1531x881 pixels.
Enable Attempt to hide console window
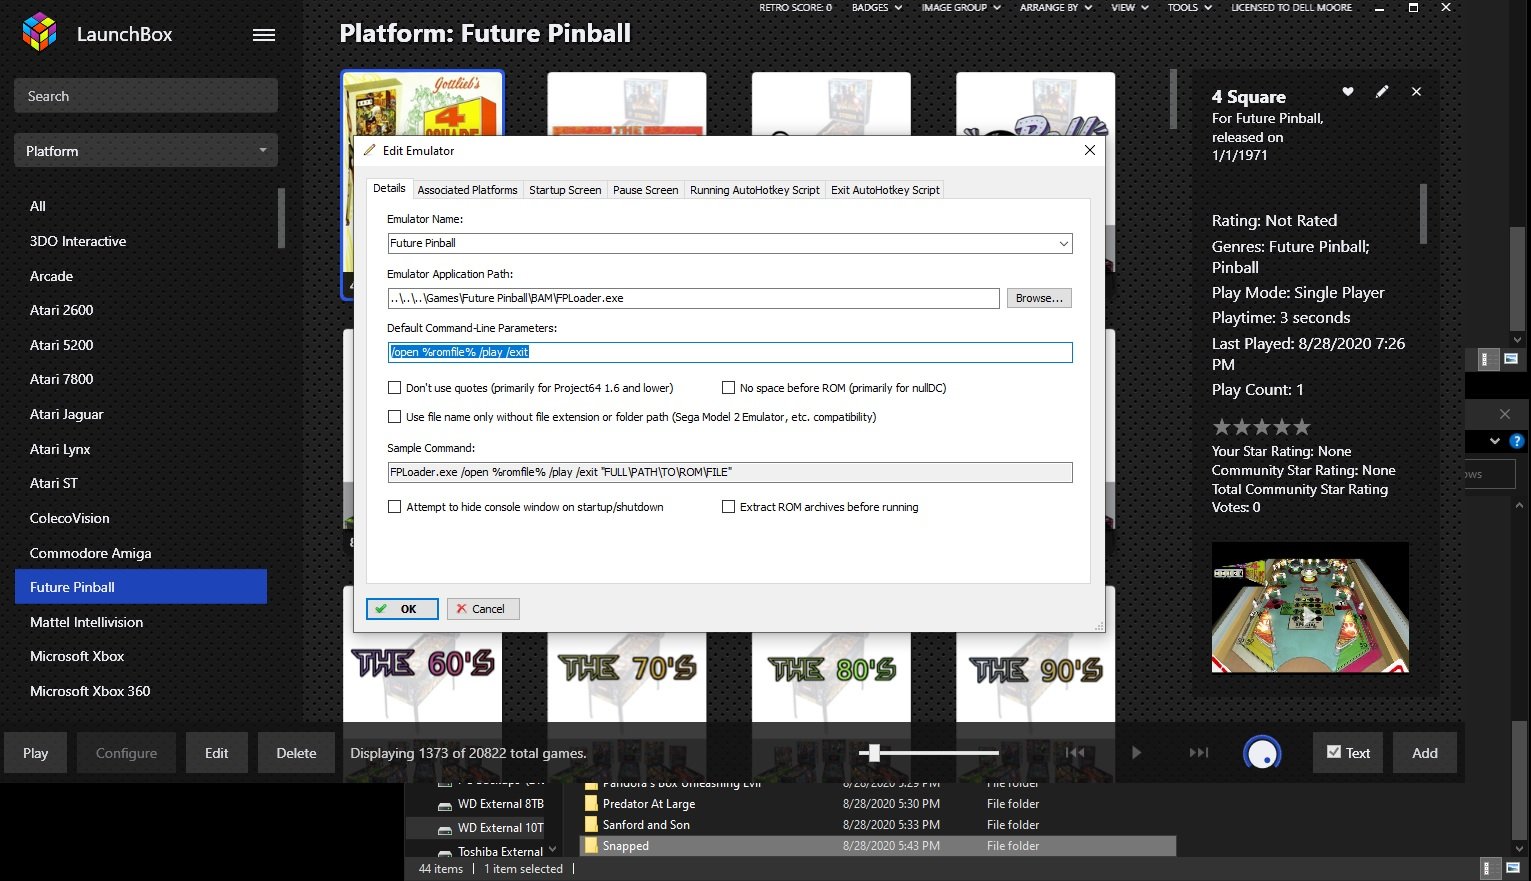coord(394,507)
